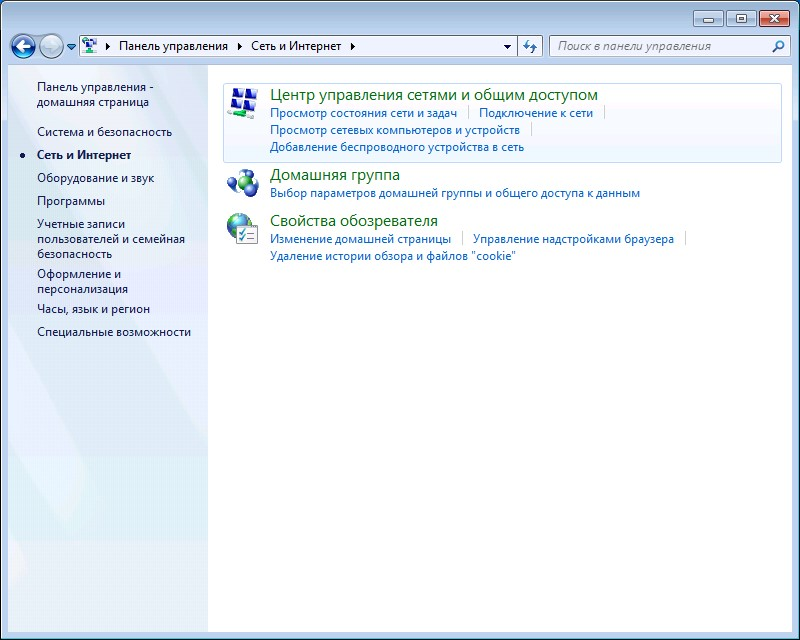Click the Forward arrow navigation button
Image resolution: width=800 pixels, height=640 pixels.
(x=51, y=46)
